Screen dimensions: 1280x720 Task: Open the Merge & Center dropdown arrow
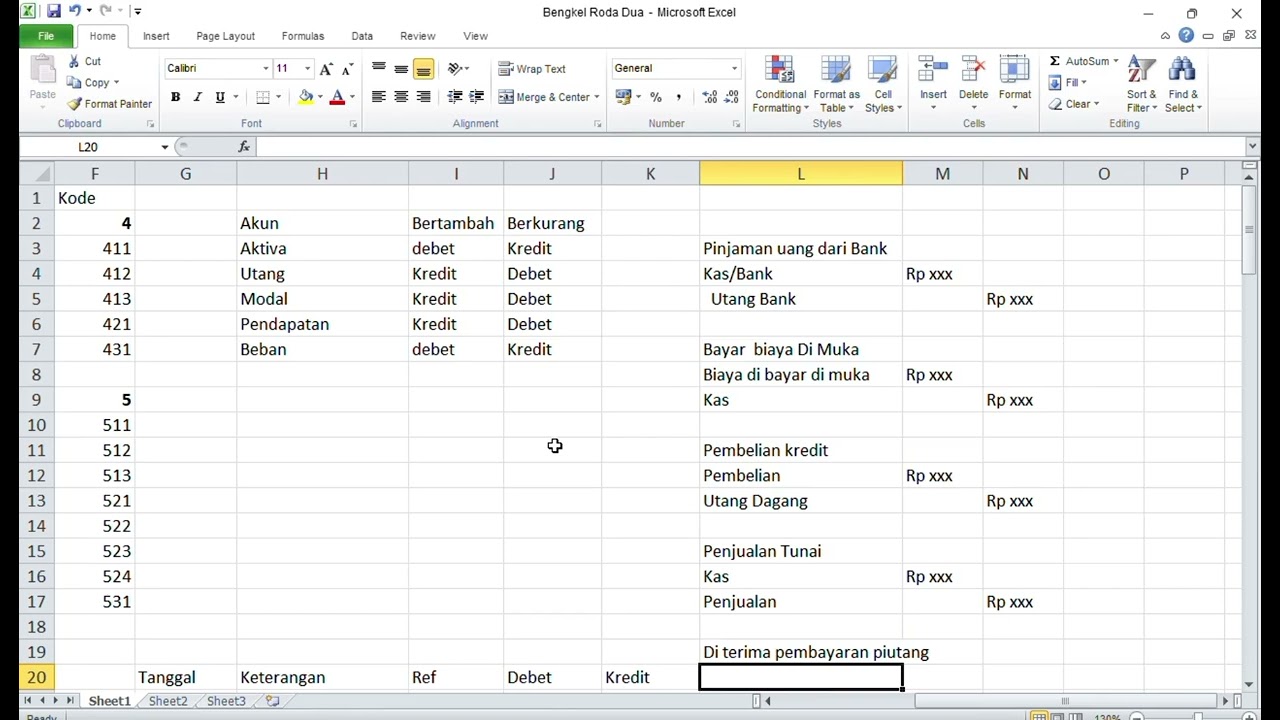(x=597, y=97)
